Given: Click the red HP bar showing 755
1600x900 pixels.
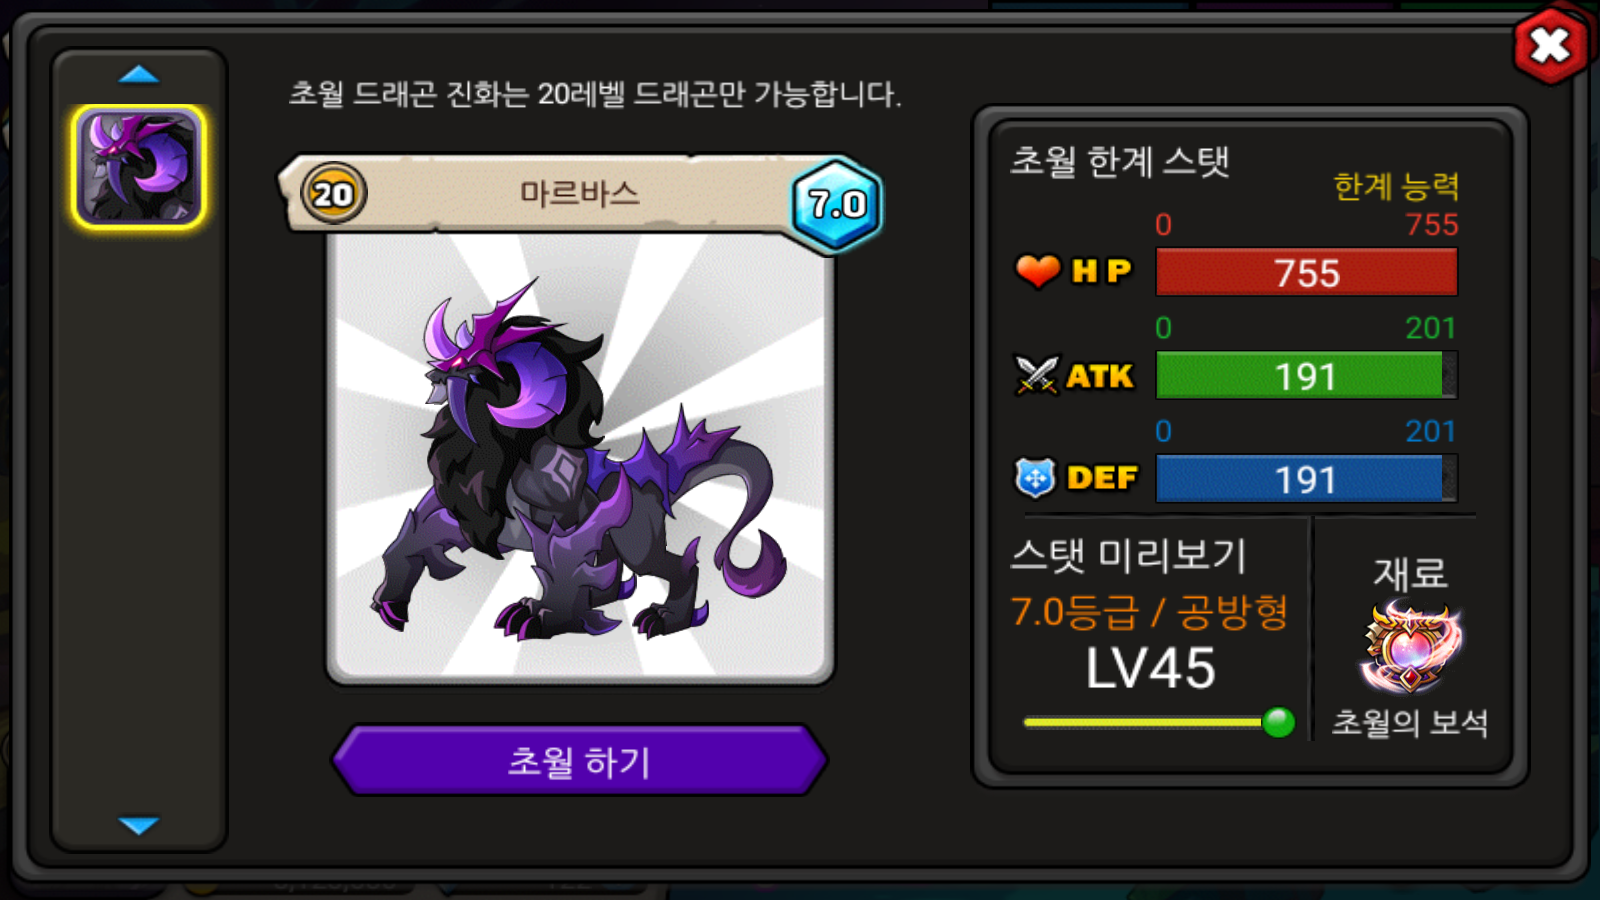Looking at the screenshot, I should [x=1306, y=272].
